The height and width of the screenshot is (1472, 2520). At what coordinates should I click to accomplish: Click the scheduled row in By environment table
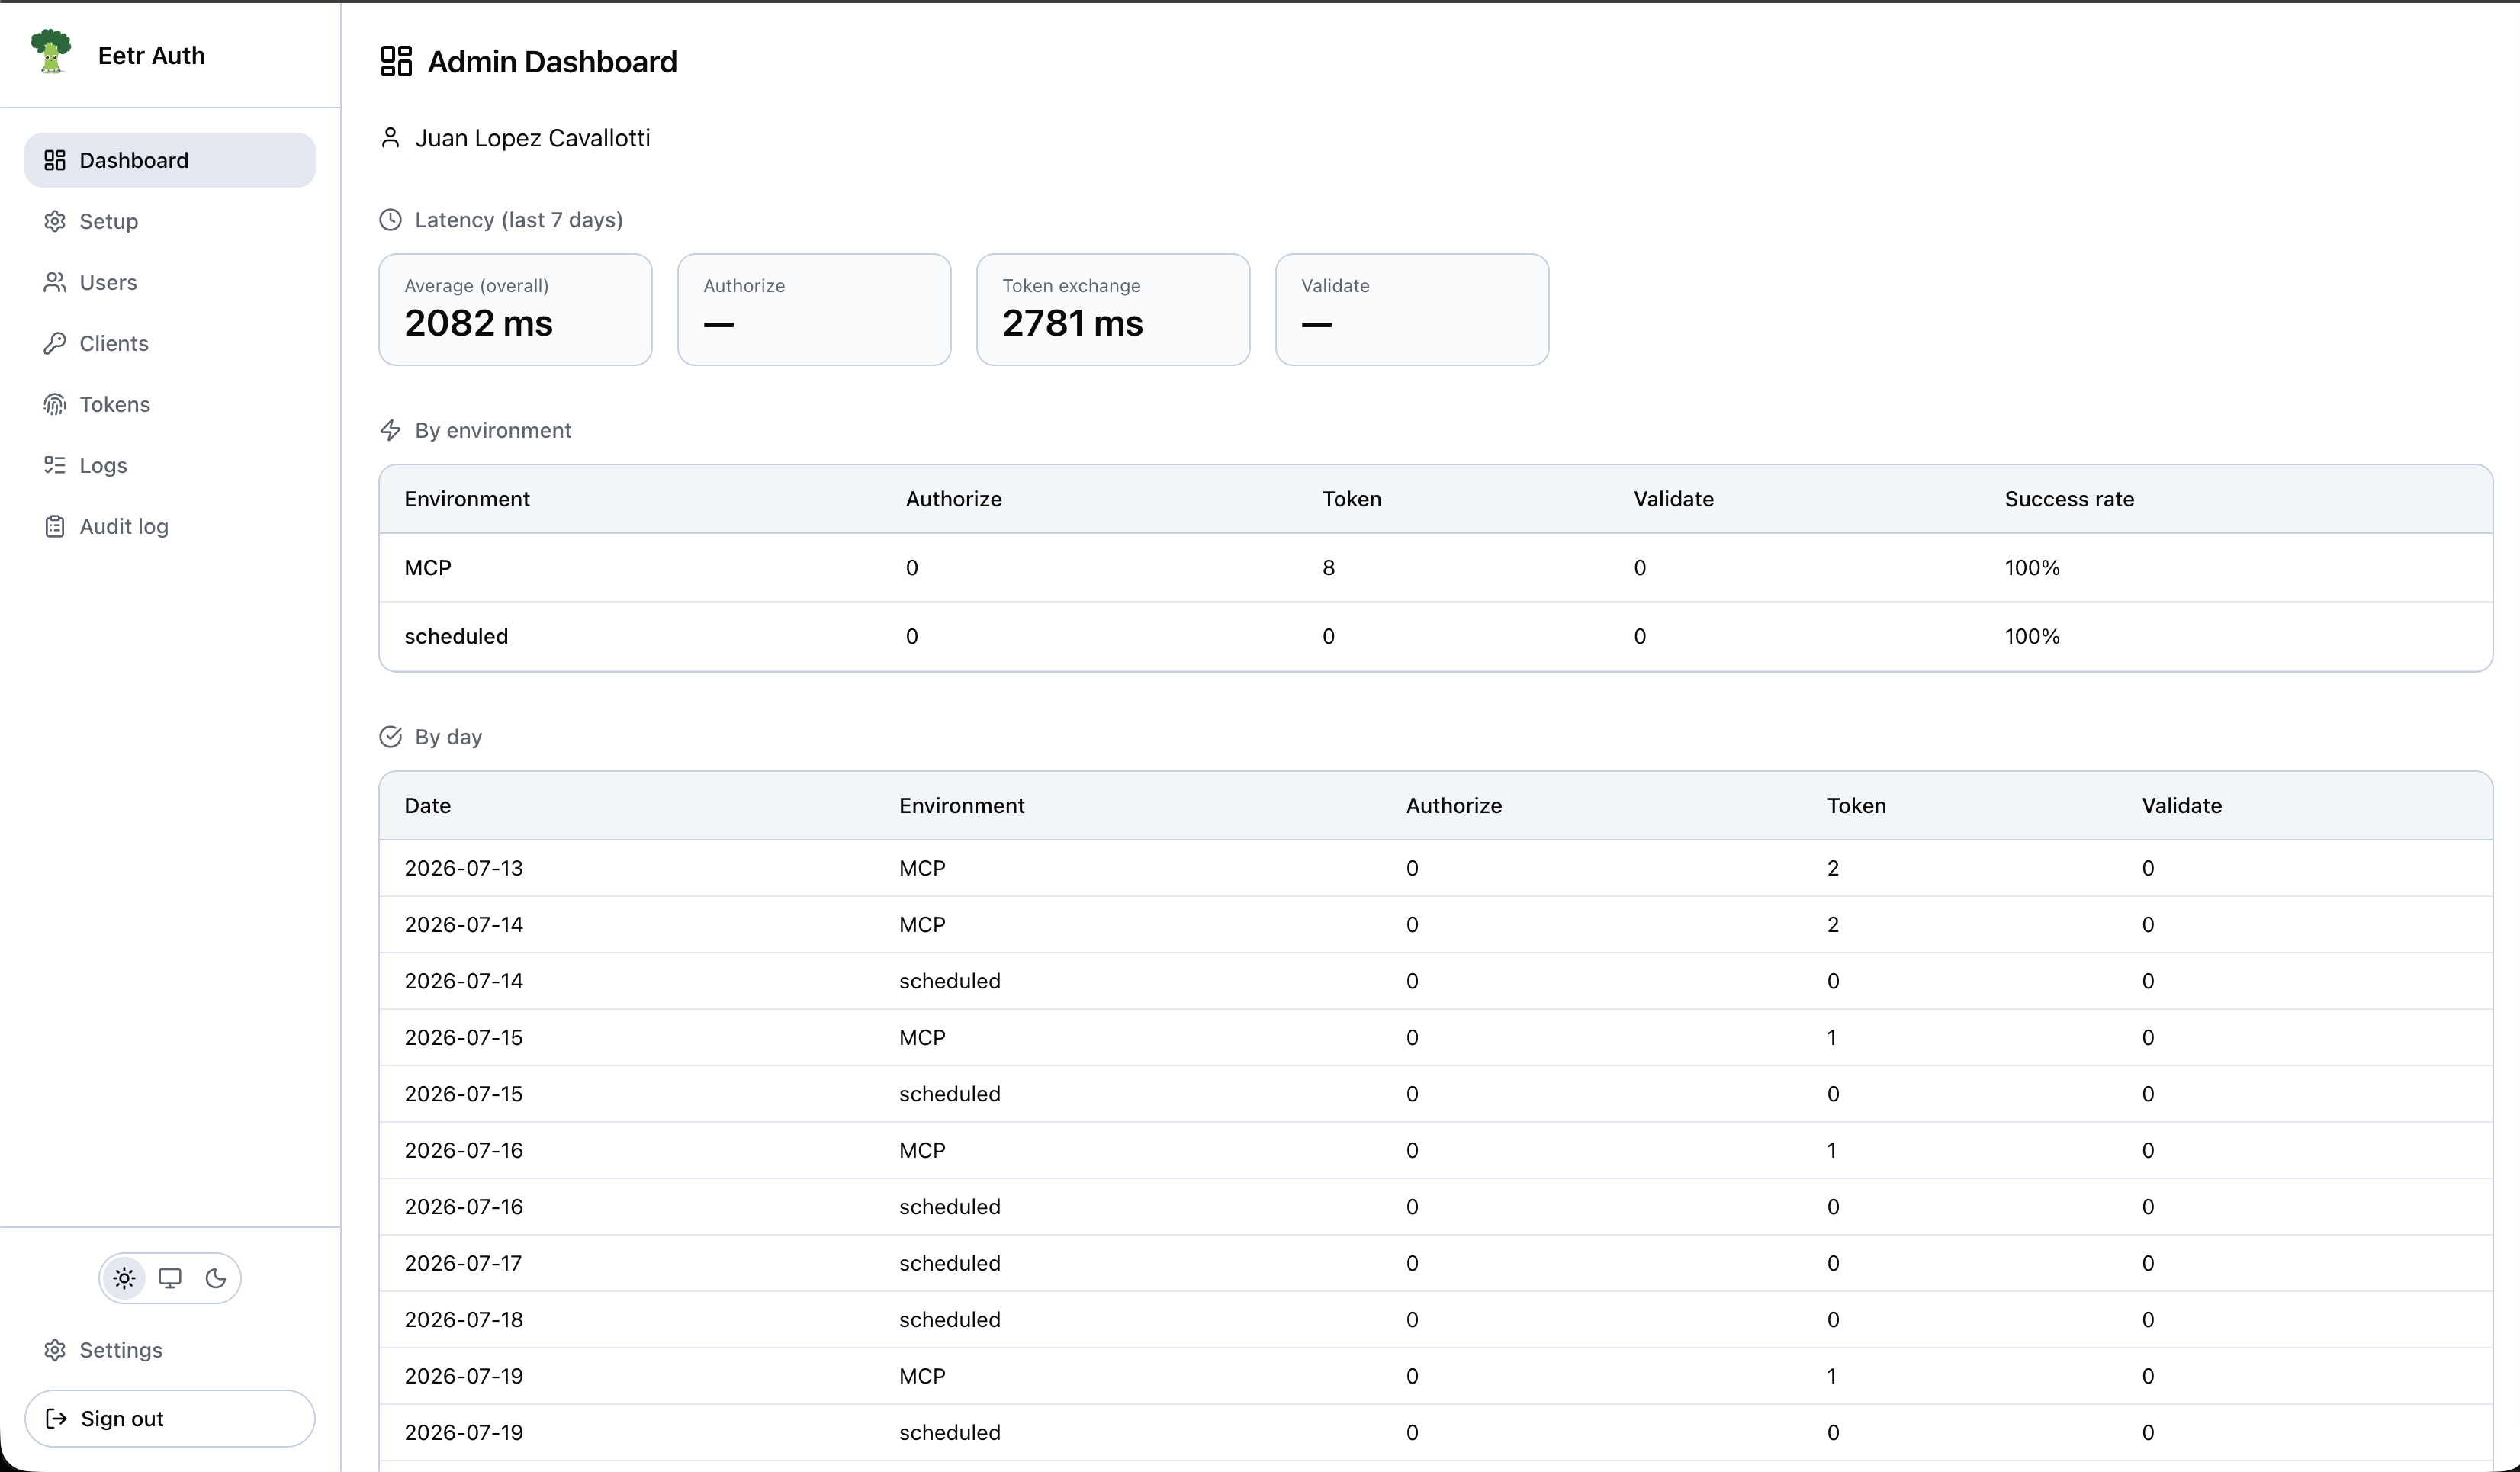coord(1435,636)
